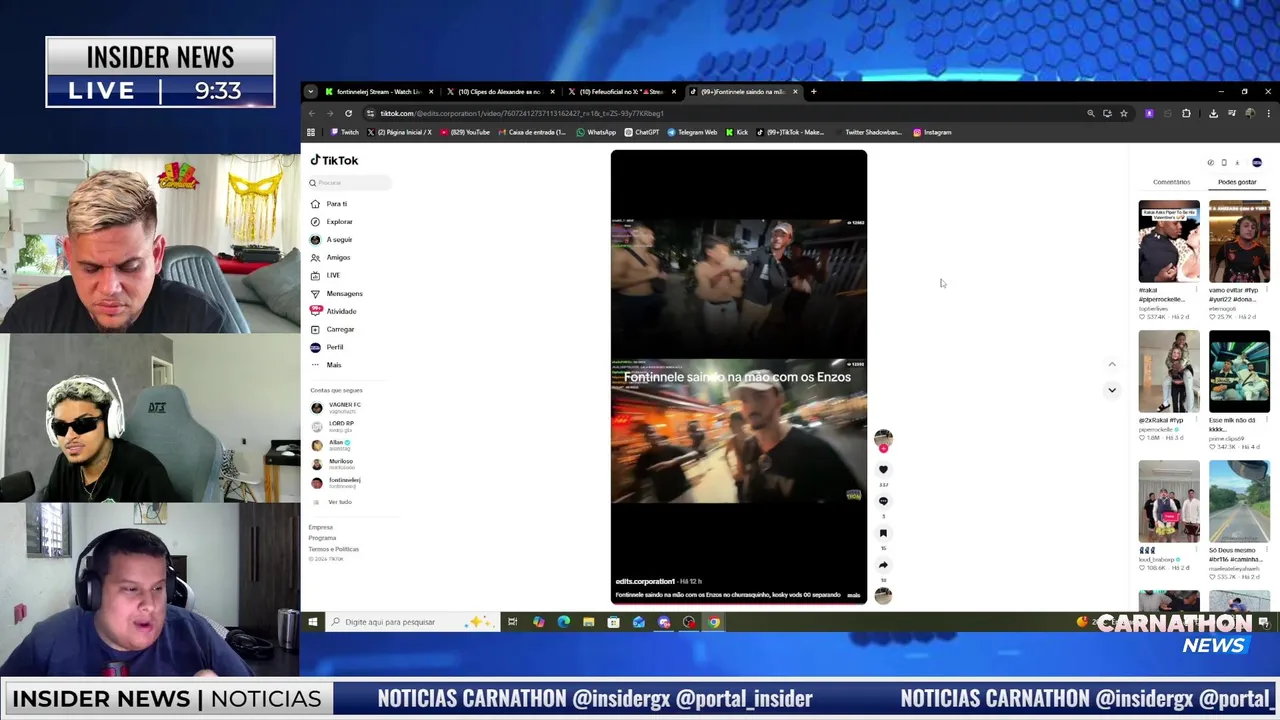Switch to Comentários tab

(1171, 182)
